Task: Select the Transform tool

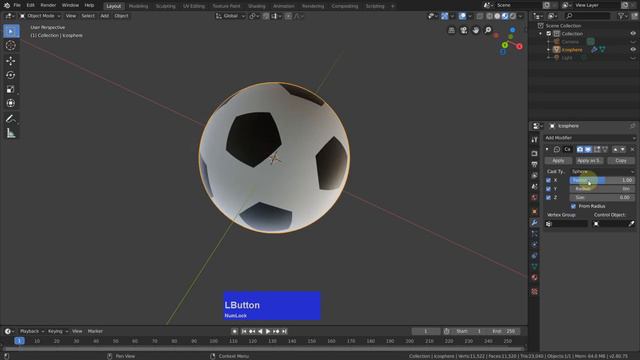Action: pos(11,104)
